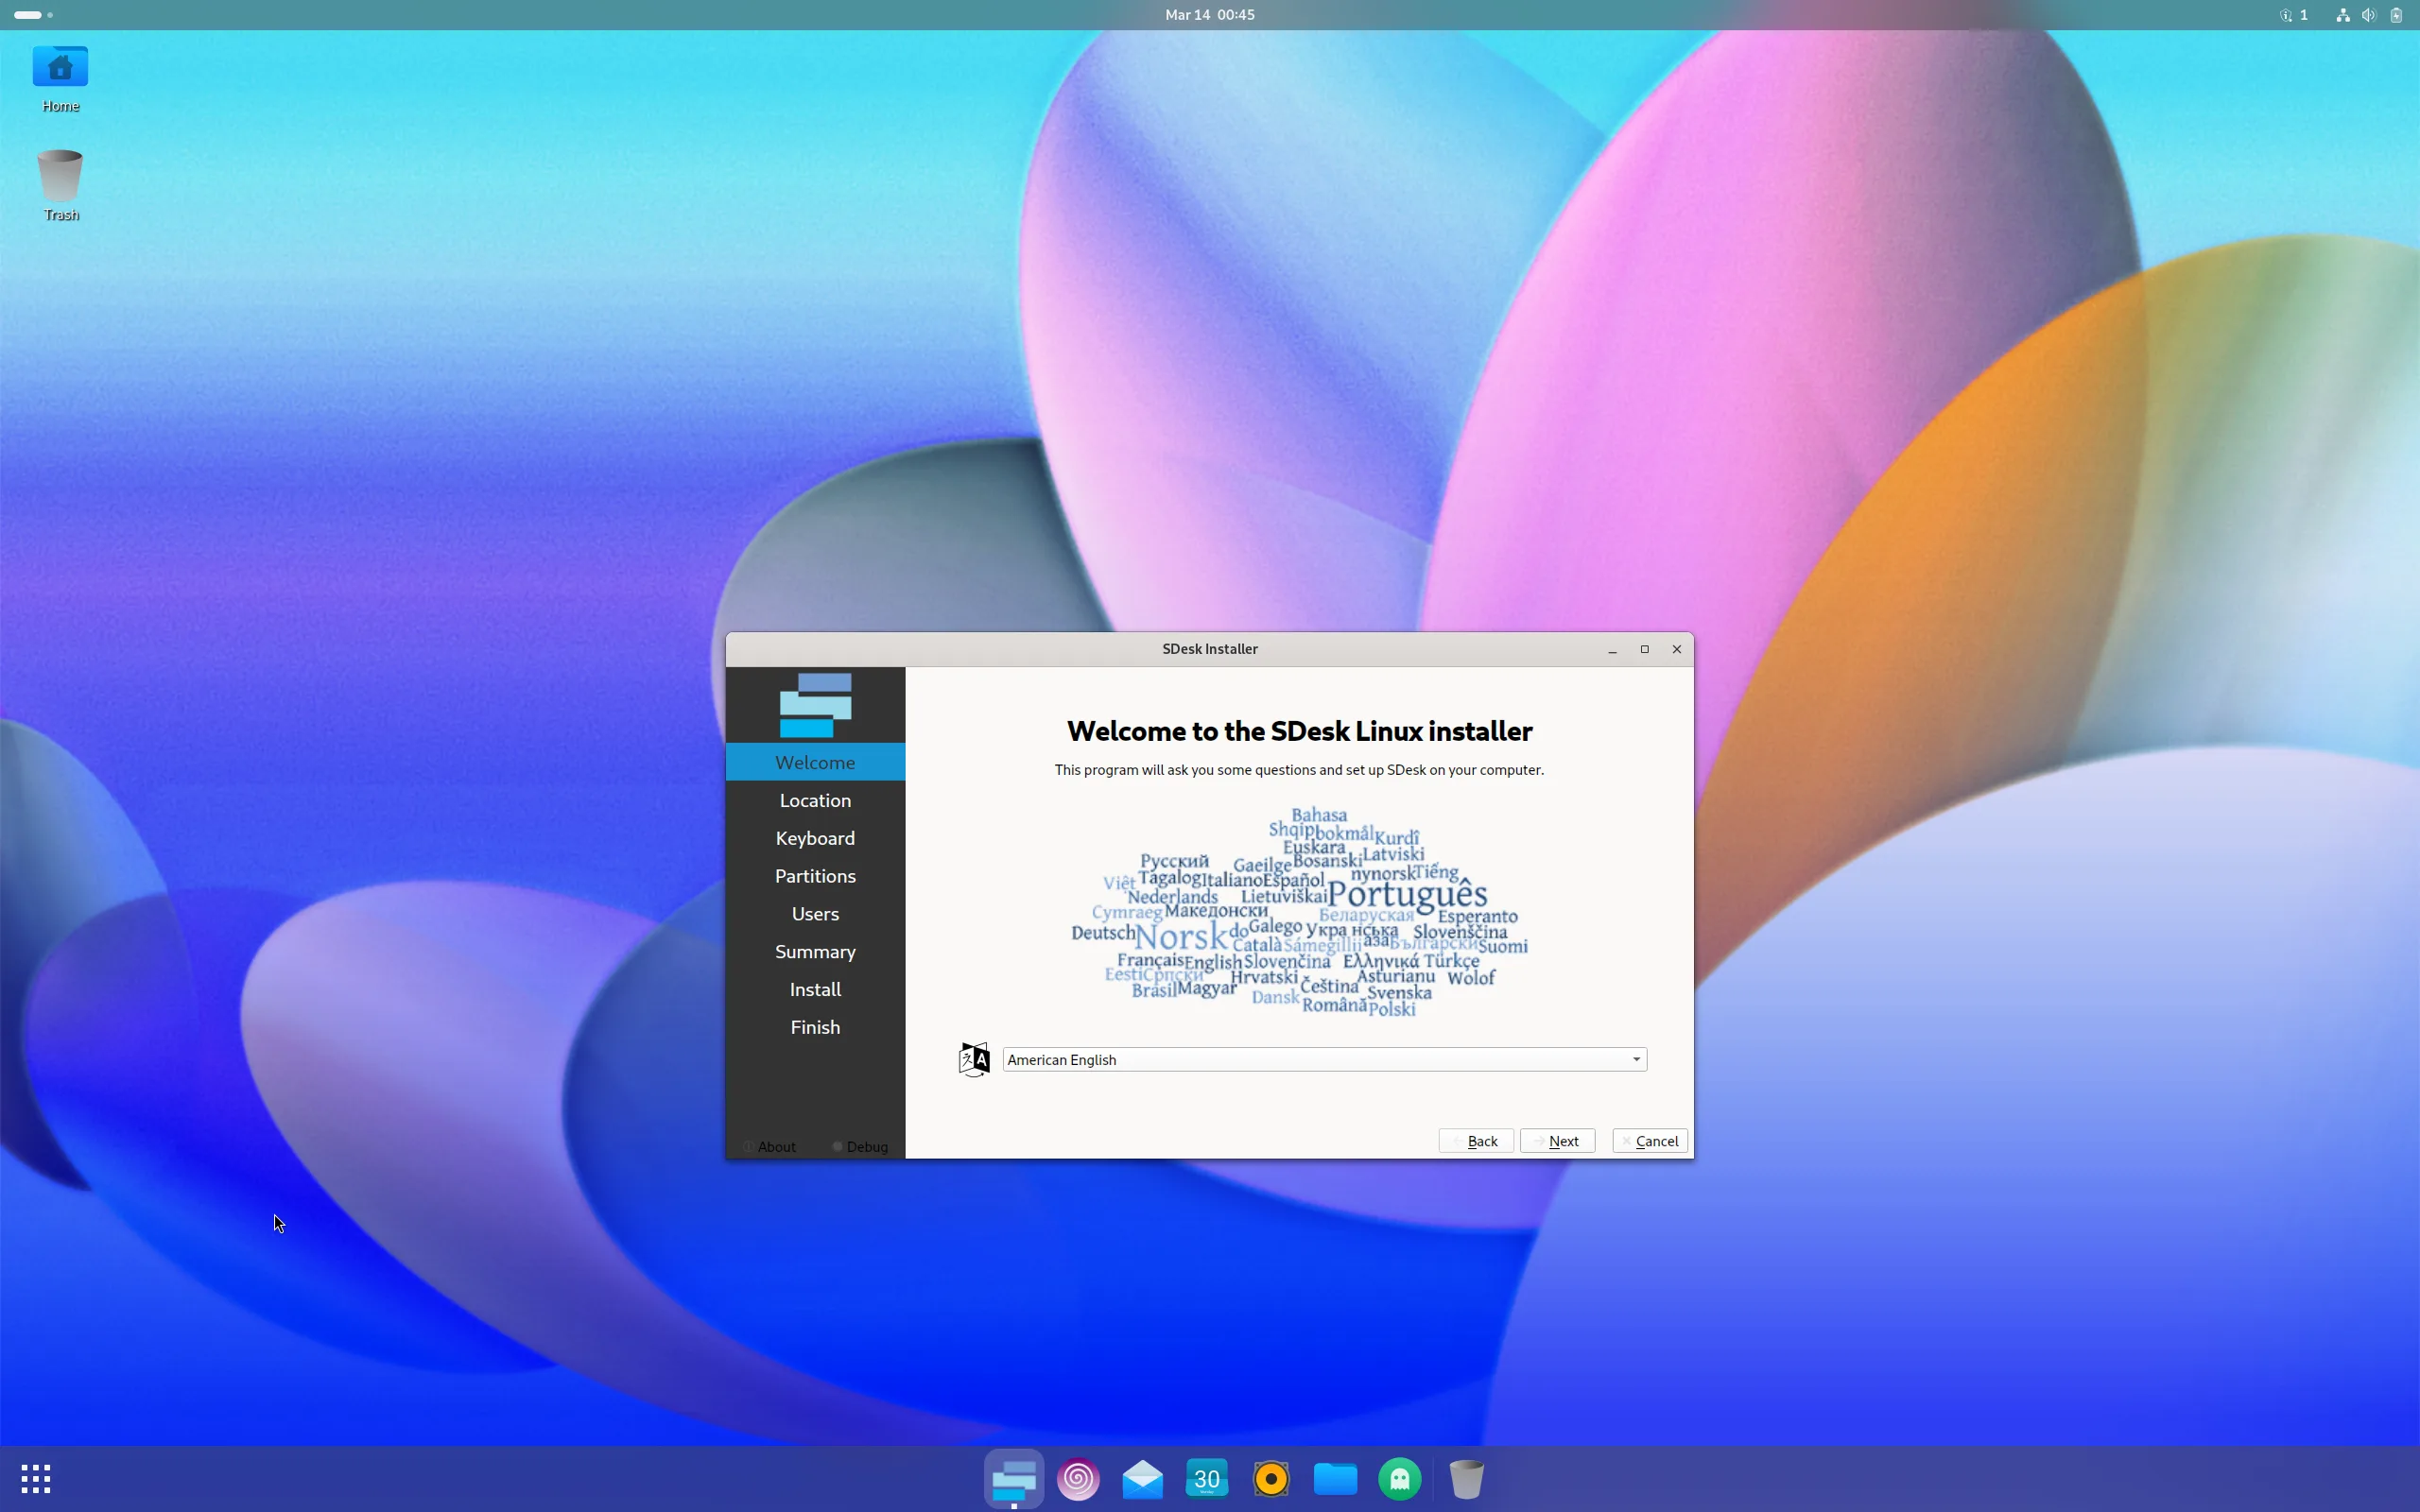
Task: Select the Partitions step in the installer sidebar
Action: pos(815,875)
